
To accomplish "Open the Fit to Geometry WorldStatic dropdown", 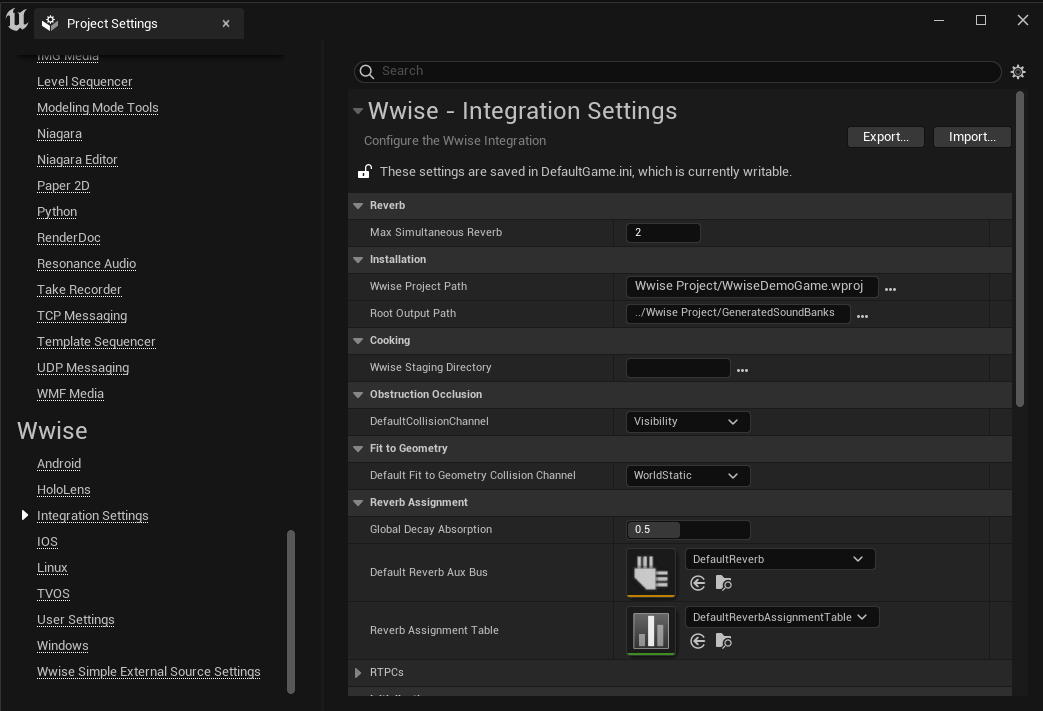I will pos(688,476).
